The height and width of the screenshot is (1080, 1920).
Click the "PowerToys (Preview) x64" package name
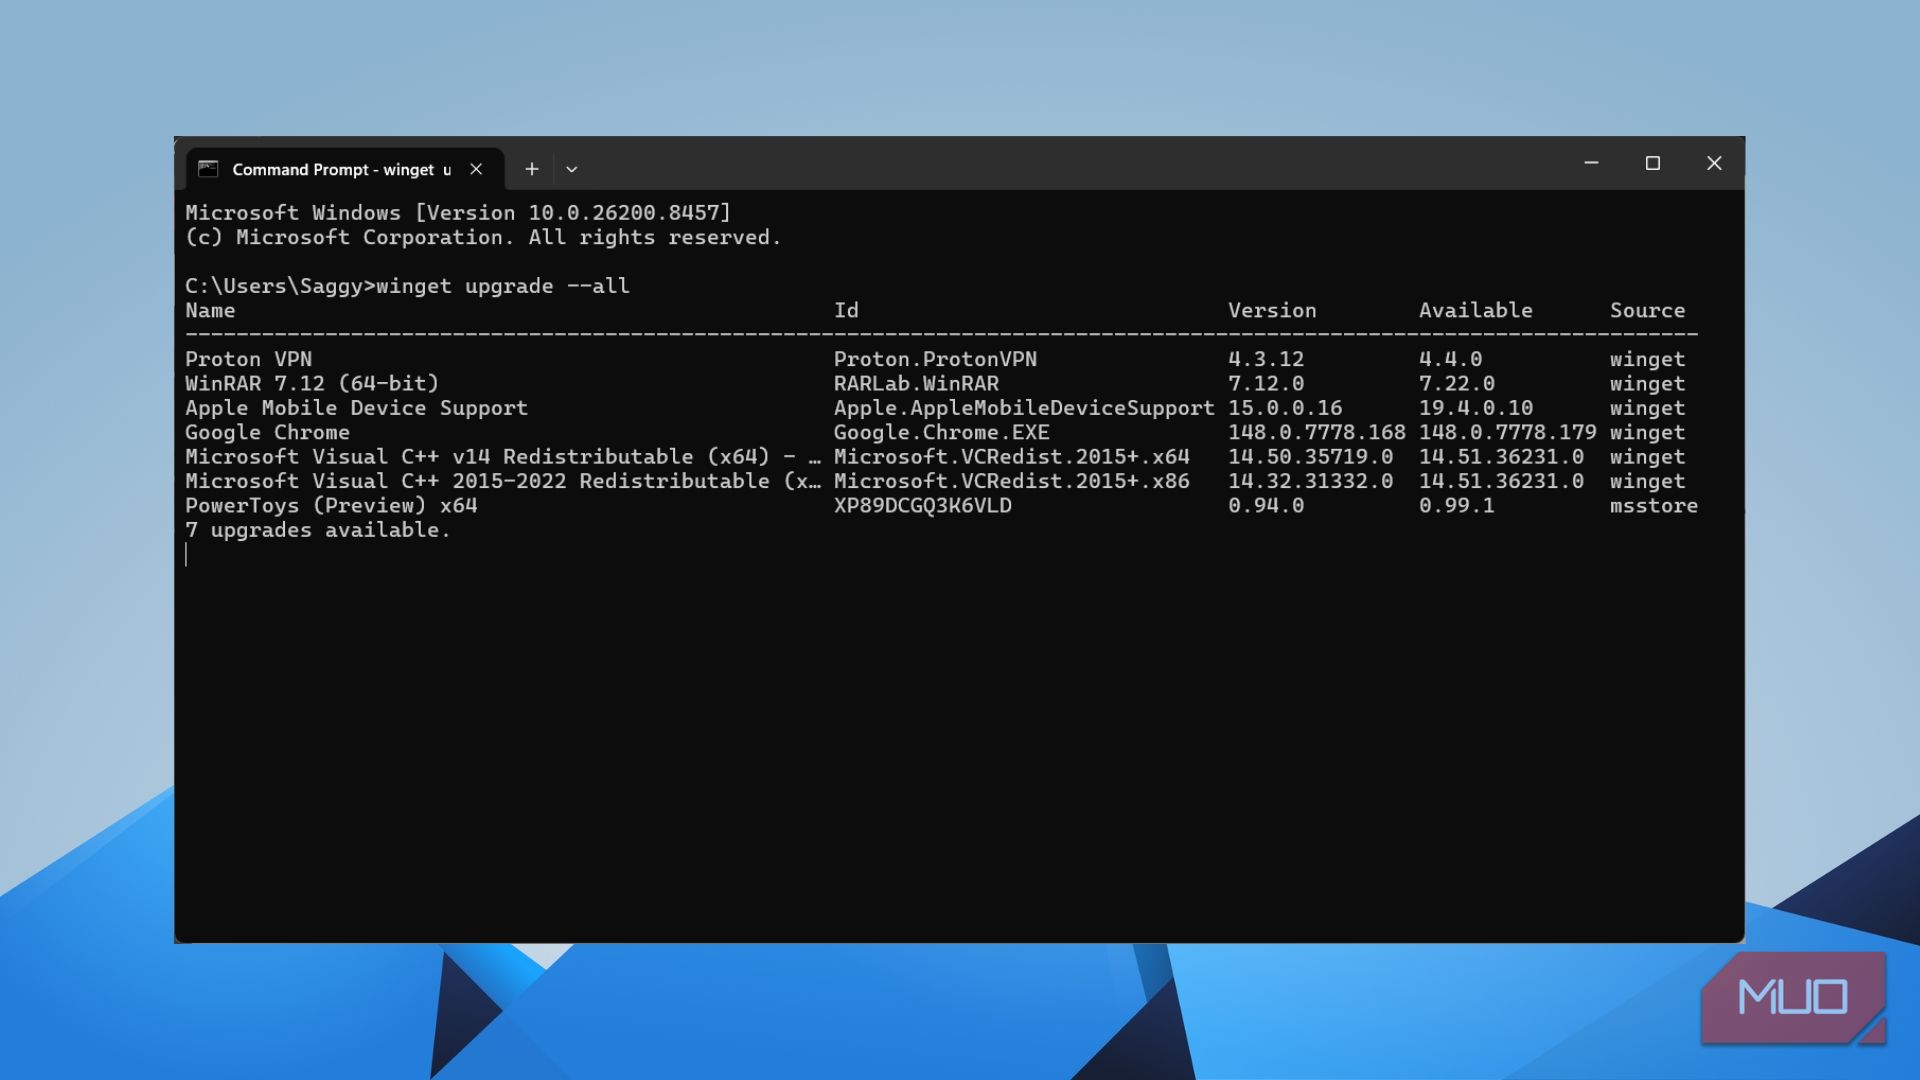tap(331, 506)
